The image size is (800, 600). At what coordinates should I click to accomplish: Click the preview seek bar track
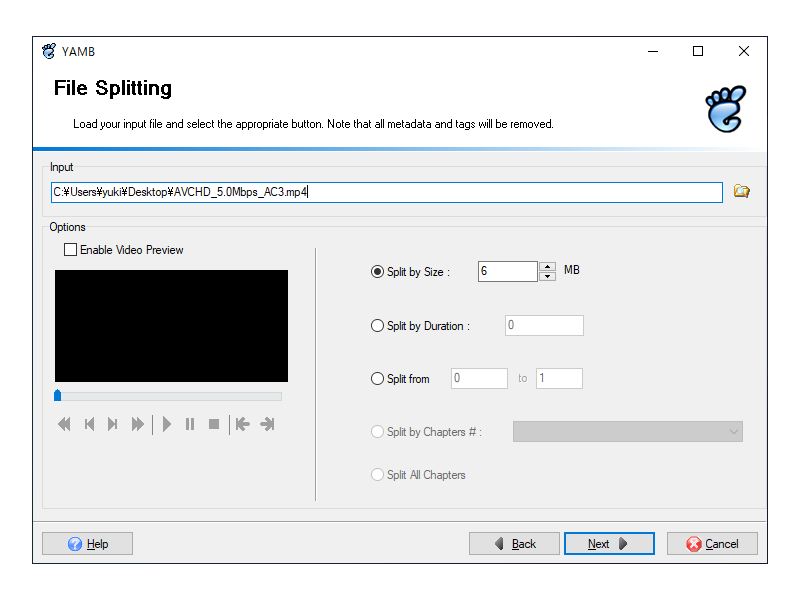coord(168,396)
